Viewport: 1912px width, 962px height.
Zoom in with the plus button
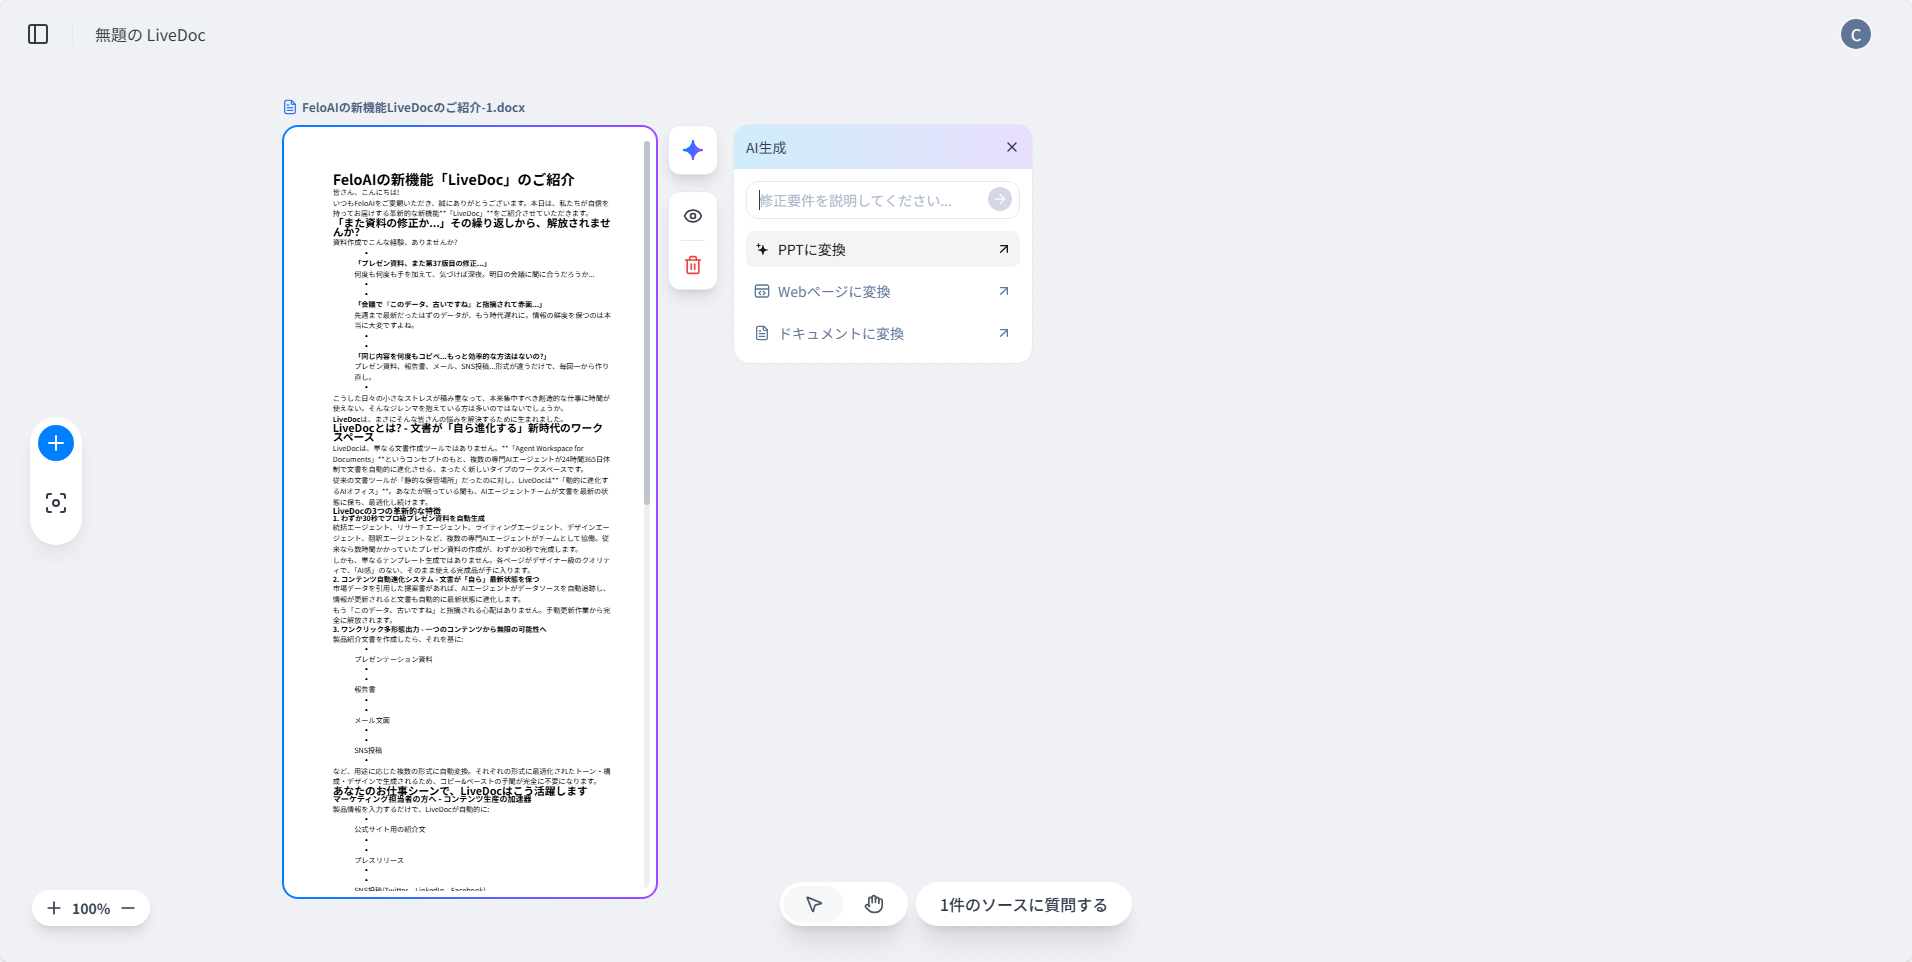(x=54, y=908)
